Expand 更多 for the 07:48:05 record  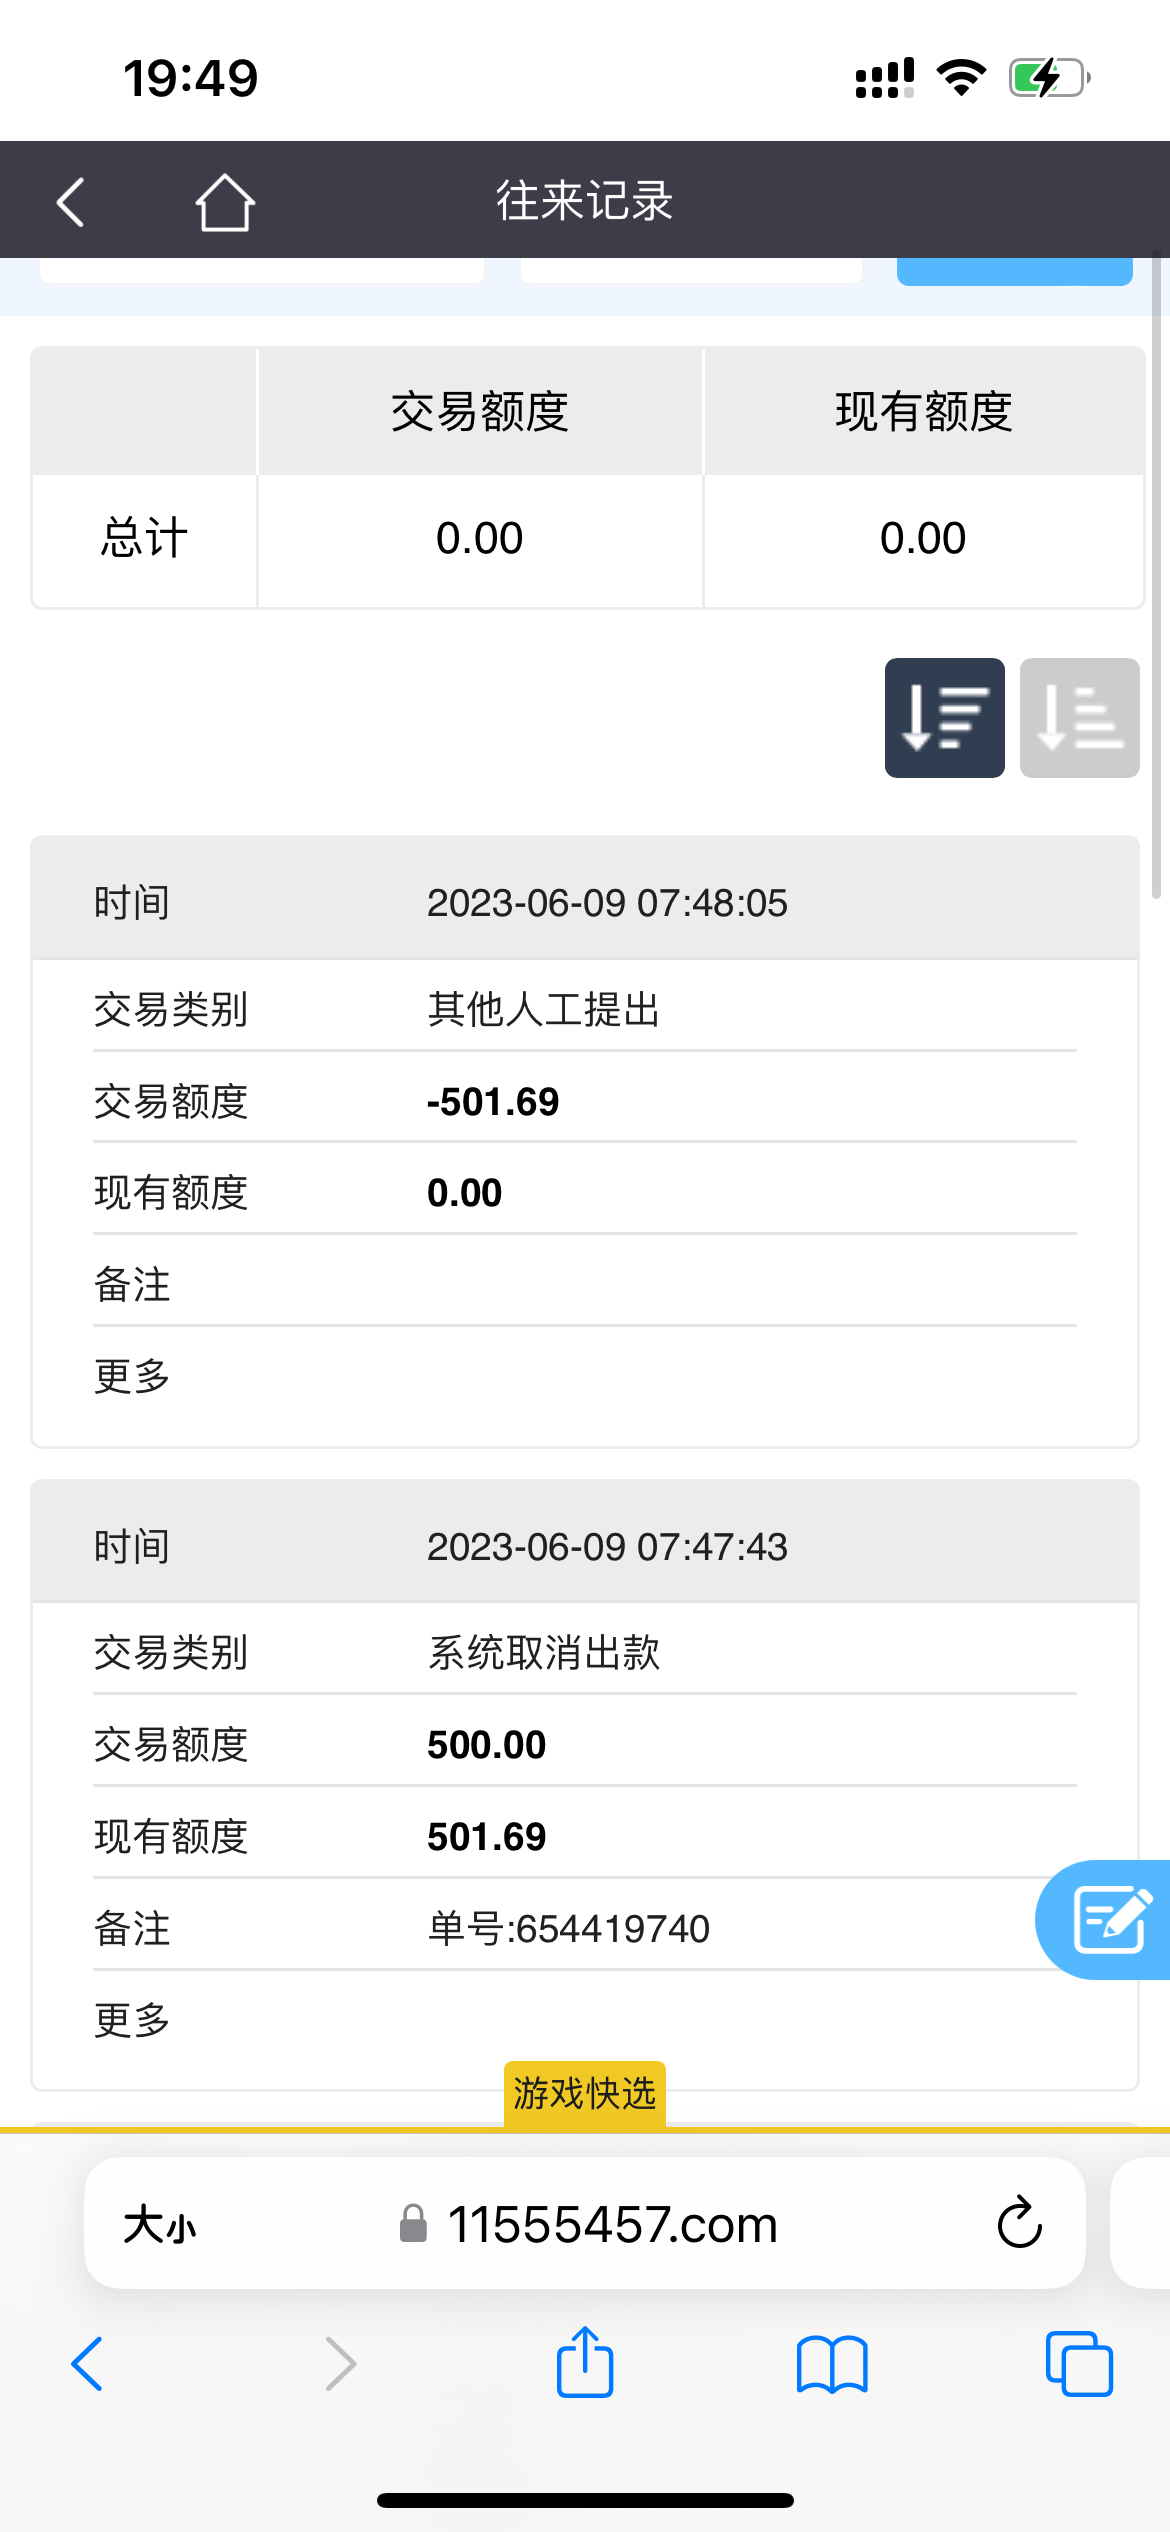pos(132,1376)
